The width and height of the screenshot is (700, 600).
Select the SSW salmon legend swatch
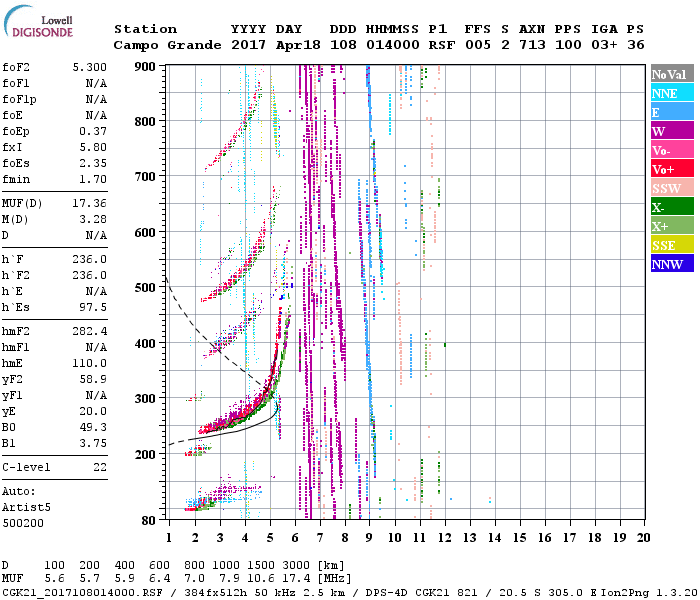point(672,188)
